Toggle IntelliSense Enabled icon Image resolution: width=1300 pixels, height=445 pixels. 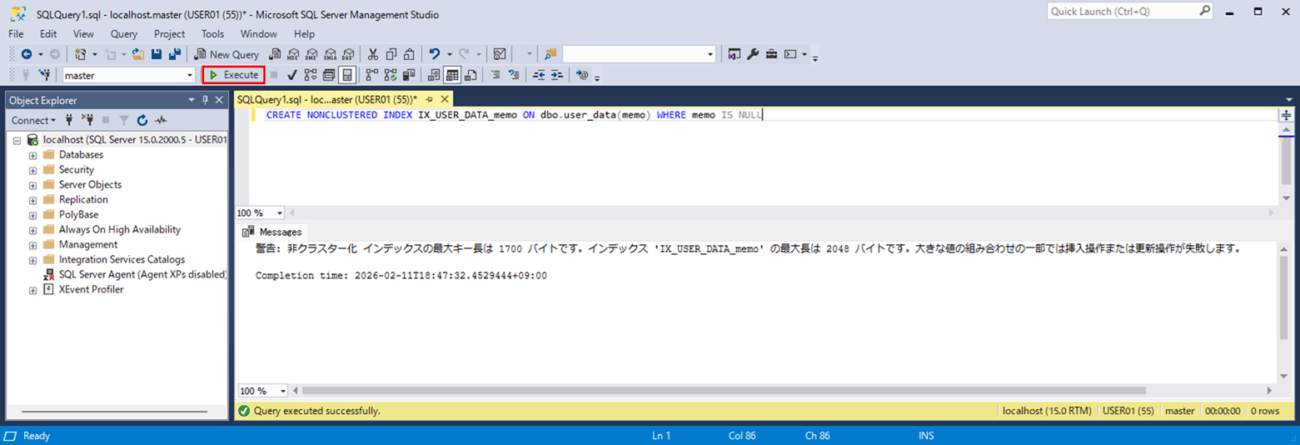(x=347, y=75)
